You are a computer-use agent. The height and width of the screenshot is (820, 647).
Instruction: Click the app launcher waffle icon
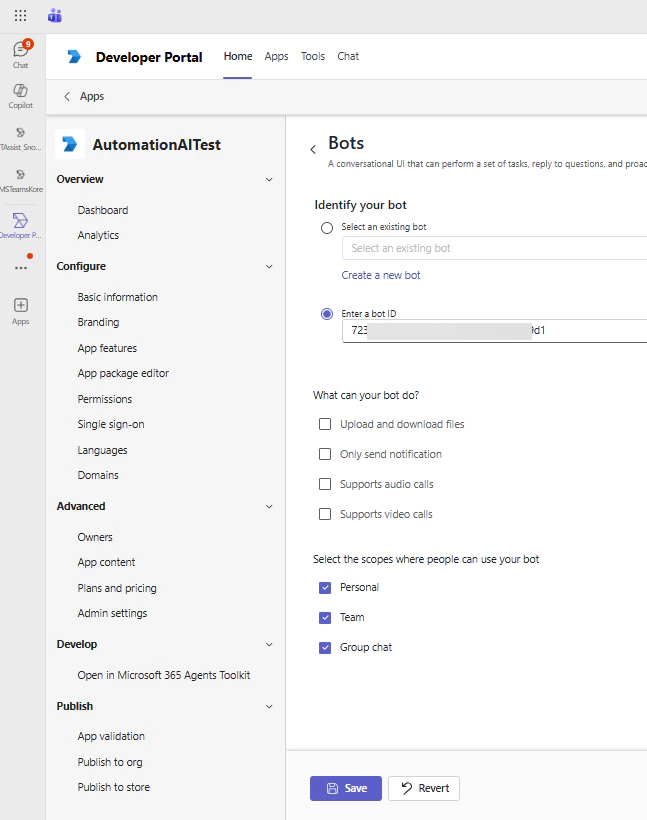tap(20, 16)
